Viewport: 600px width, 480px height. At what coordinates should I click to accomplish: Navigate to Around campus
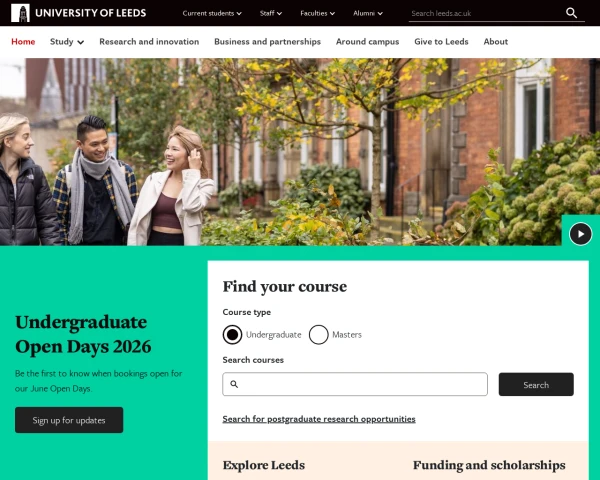click(367, 42)
